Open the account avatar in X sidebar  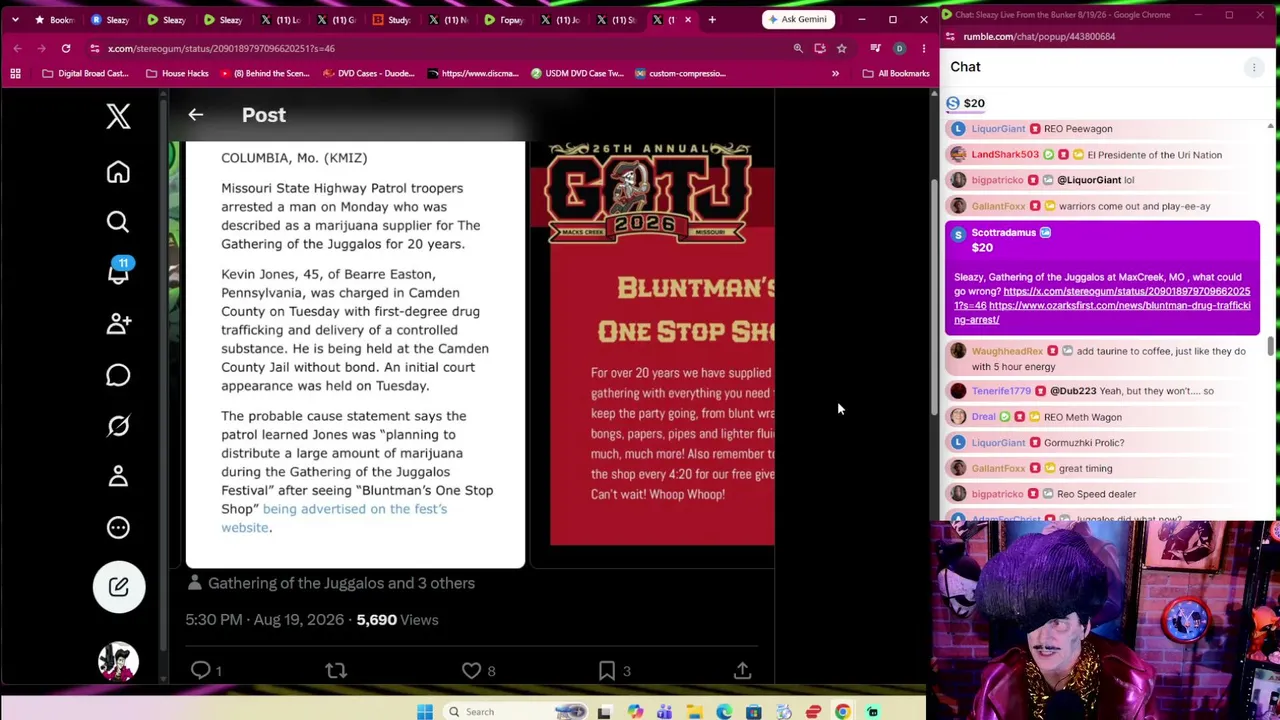click(x=118, y=662)
